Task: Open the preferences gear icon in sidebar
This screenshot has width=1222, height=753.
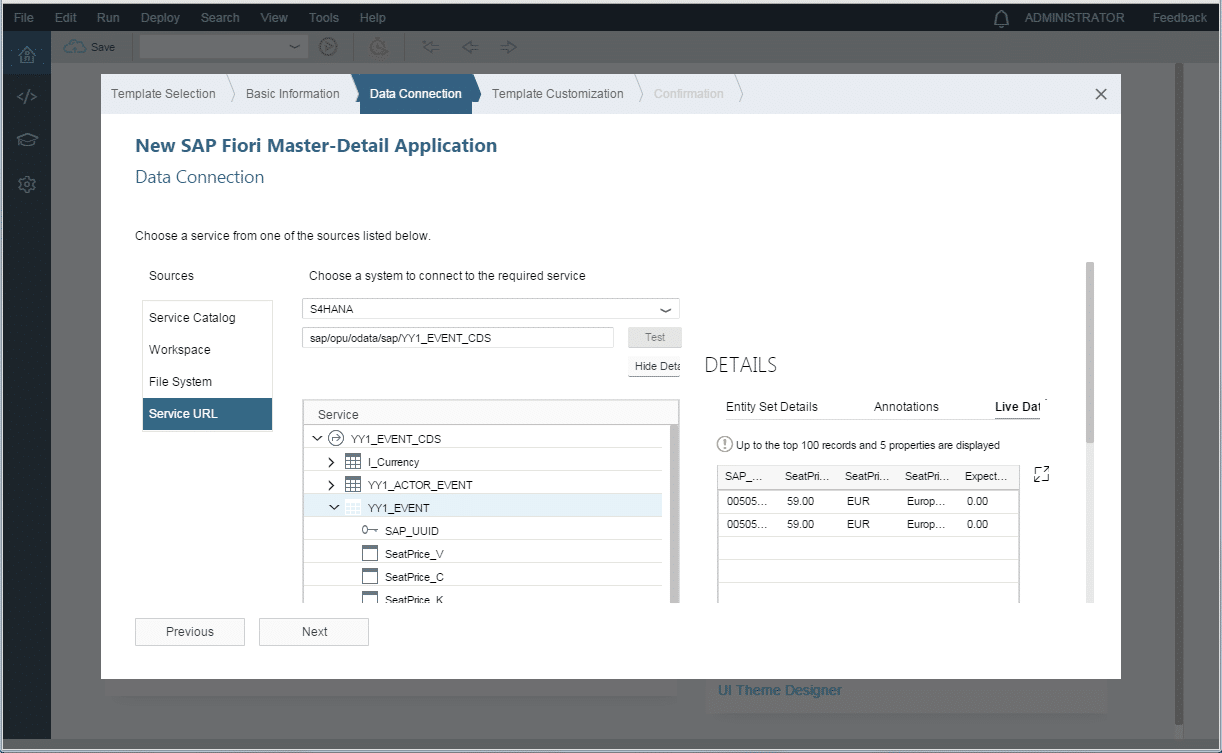Action: point(27,184)
